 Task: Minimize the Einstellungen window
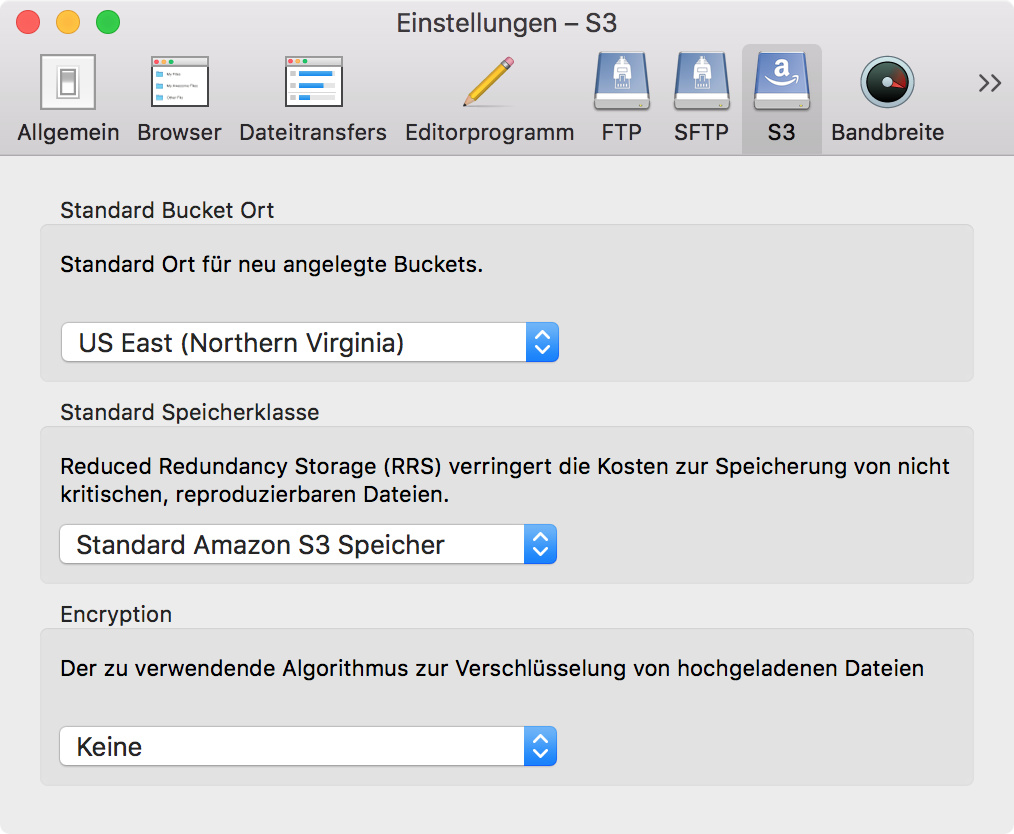(x=68, y=22)
